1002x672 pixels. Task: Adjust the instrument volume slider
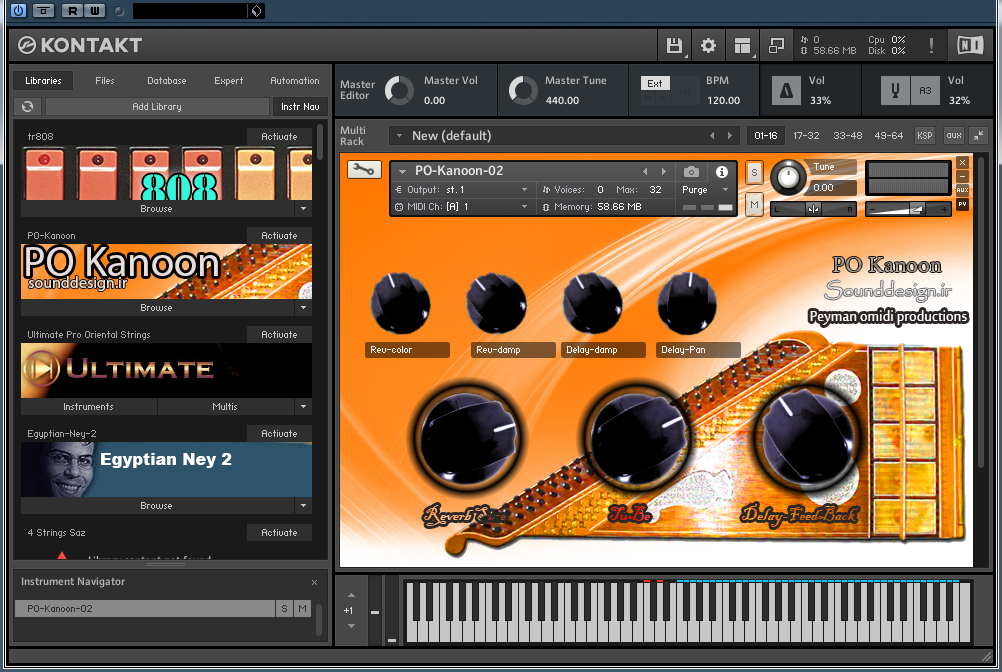coord(908,209)
